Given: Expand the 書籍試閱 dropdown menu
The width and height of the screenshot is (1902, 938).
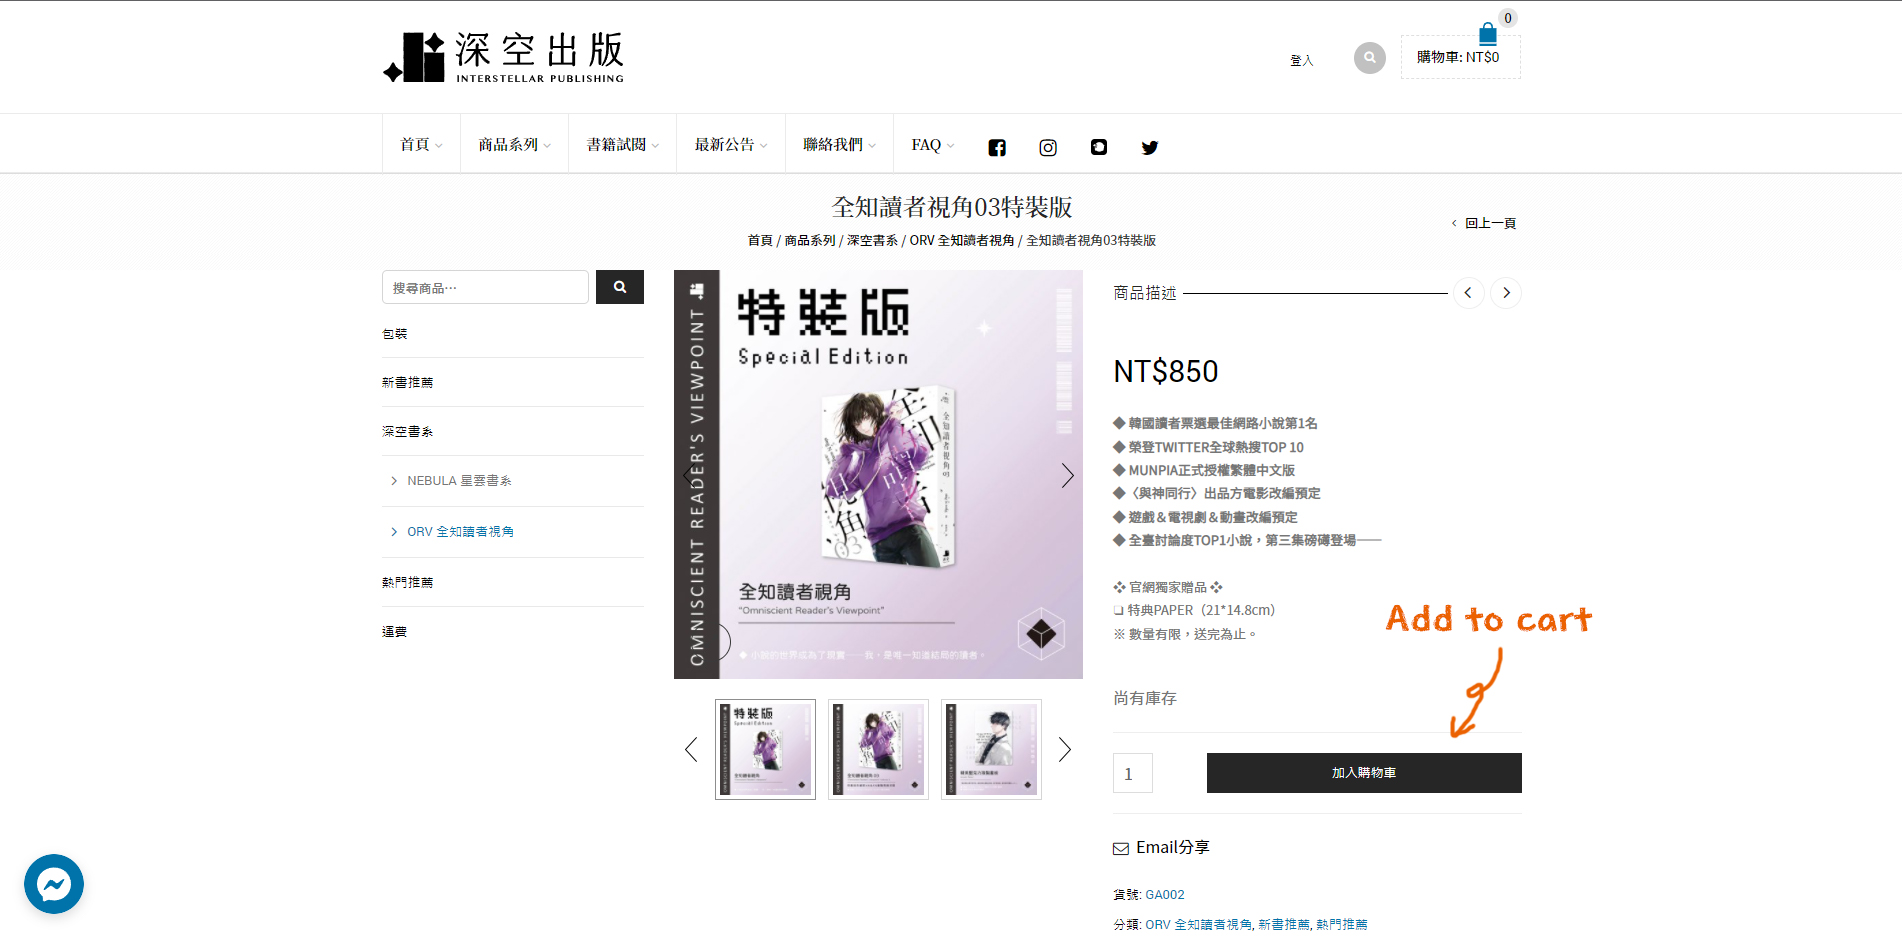Looking at the screenshot, I should click(622, 144).
